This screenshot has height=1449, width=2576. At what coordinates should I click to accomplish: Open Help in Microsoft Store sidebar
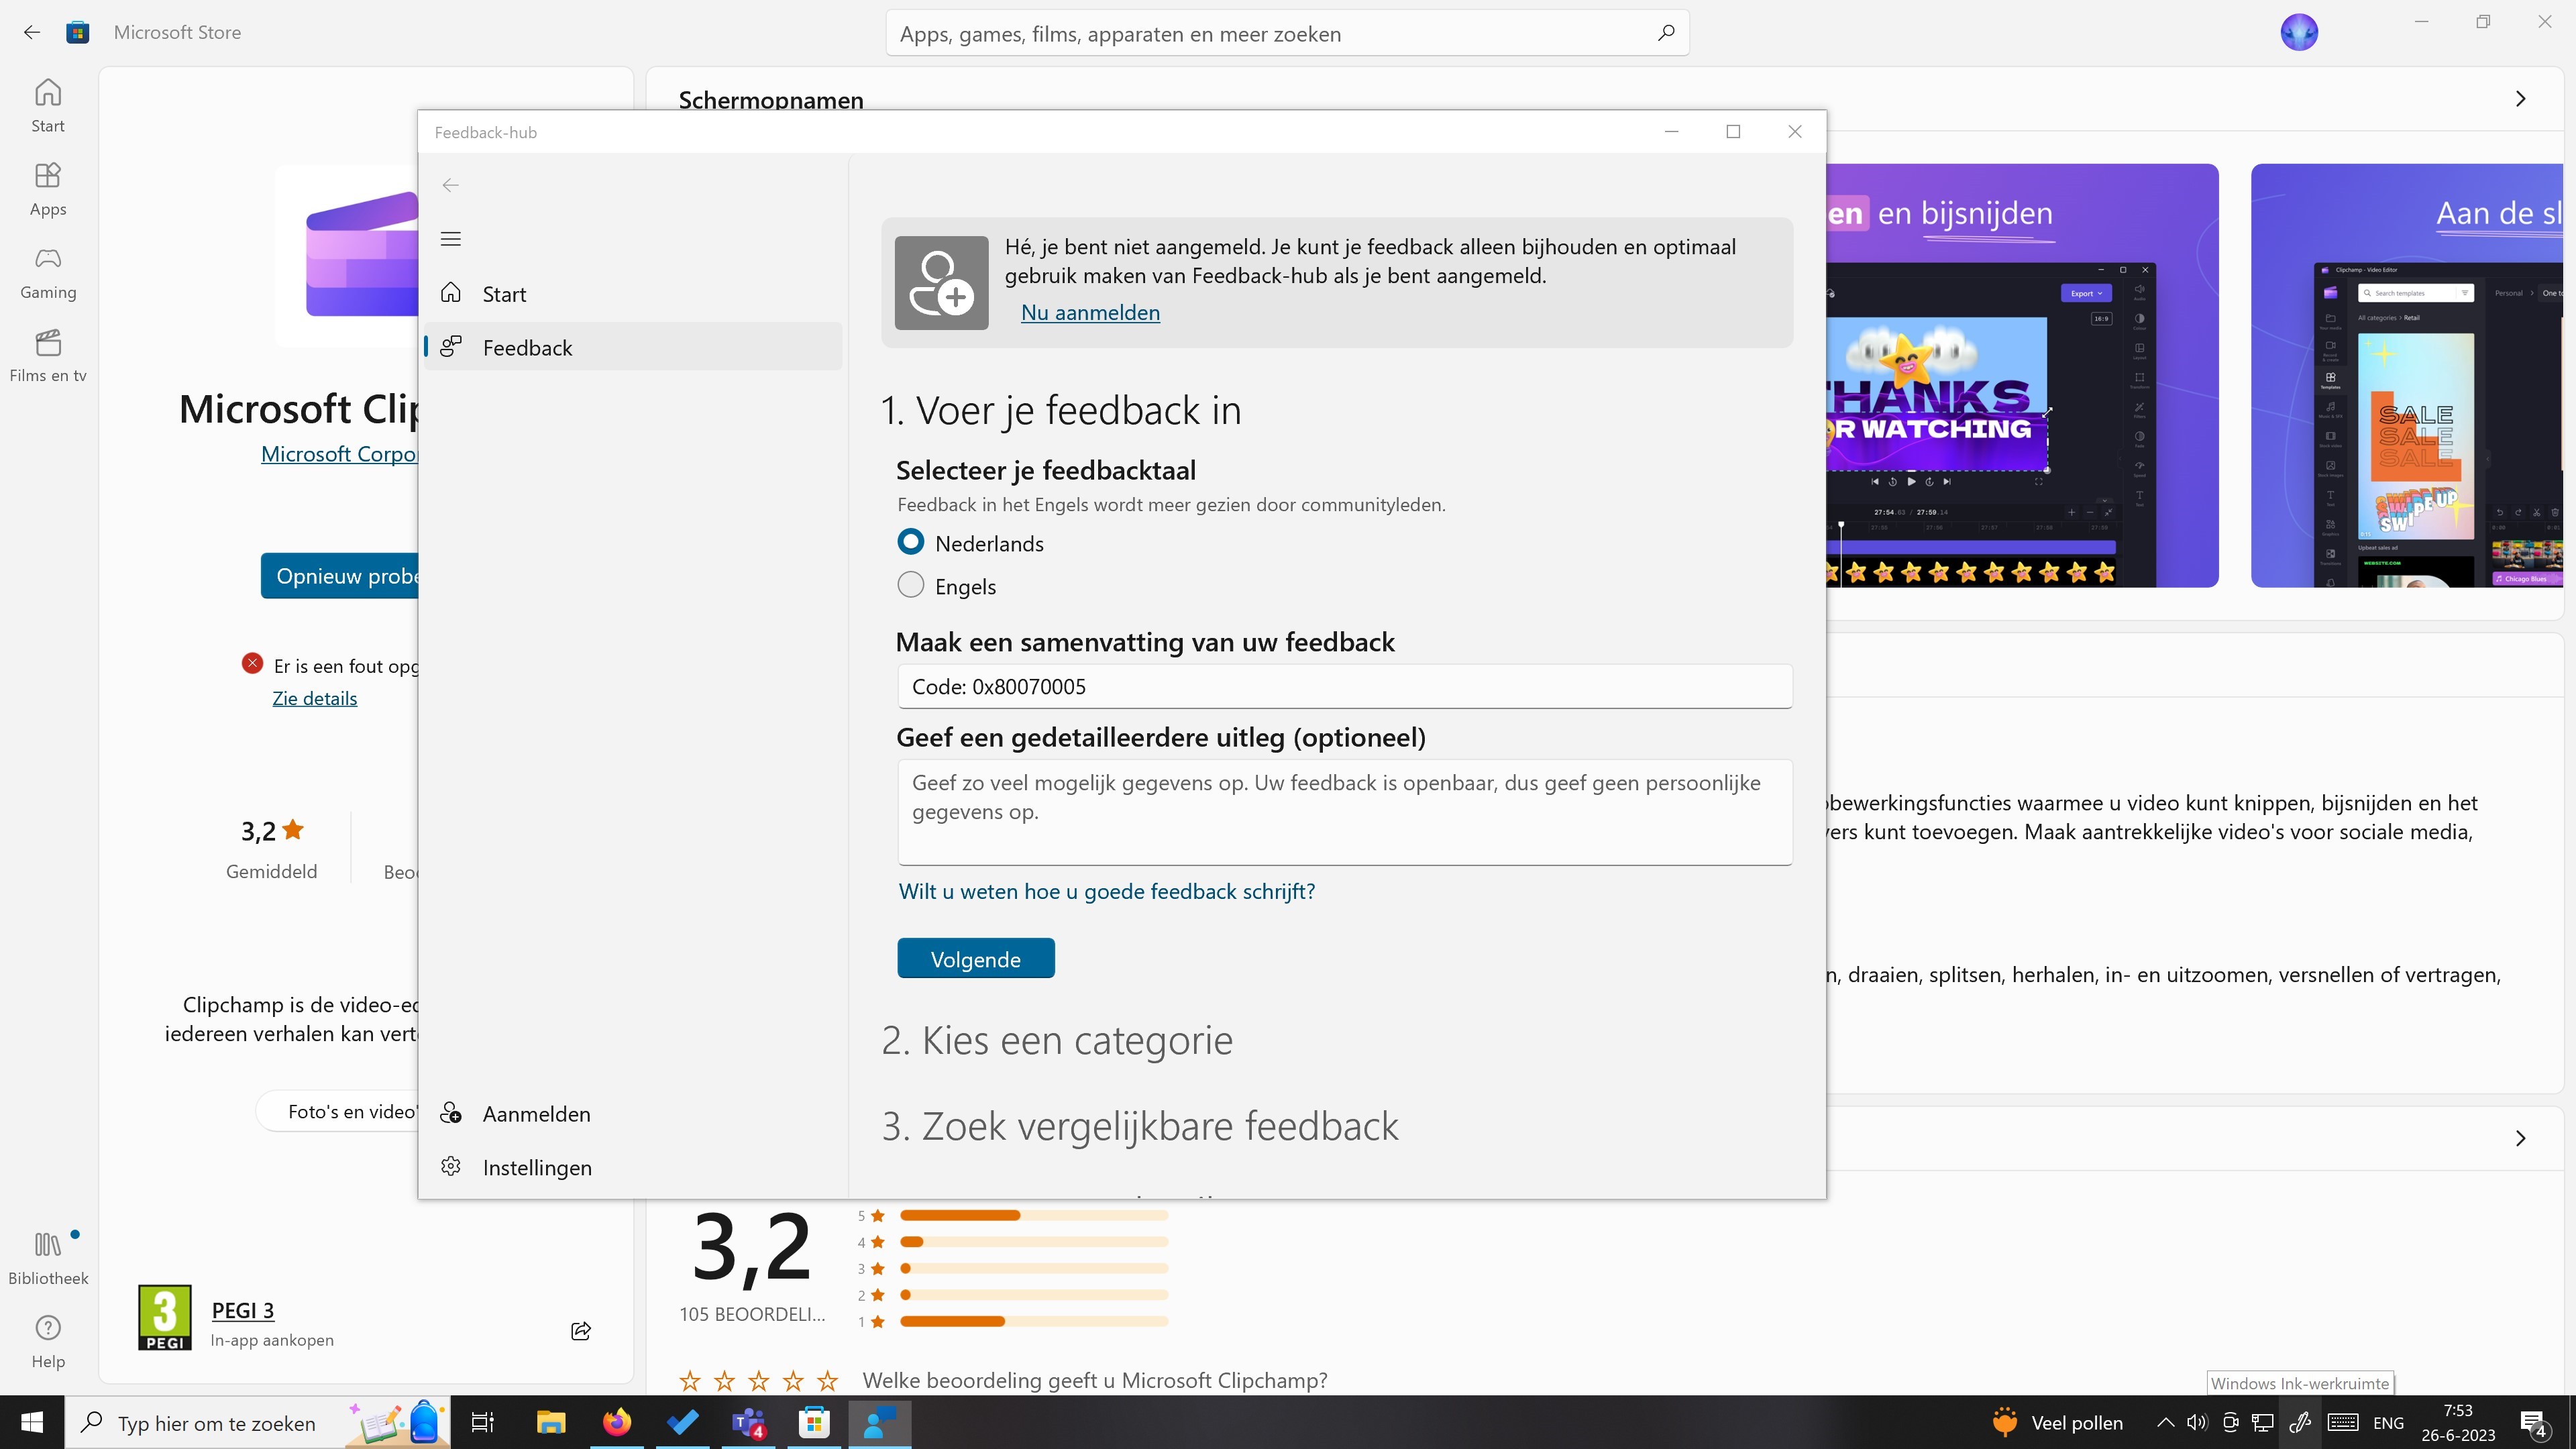click(48, 1341)
